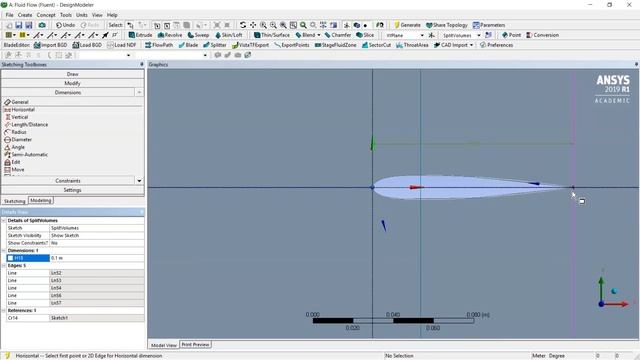Click the Rotate view icon

pyautogui.click(x=243, y=25)
